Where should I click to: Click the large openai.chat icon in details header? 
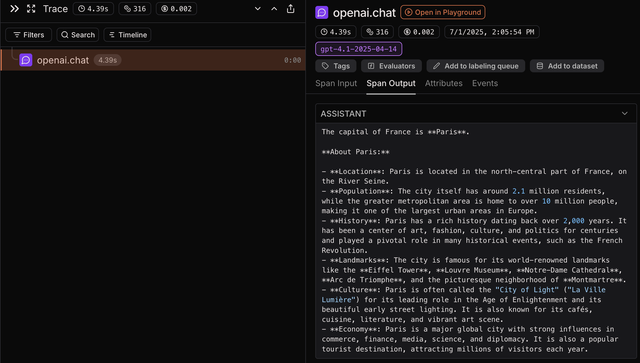point(322,13)
